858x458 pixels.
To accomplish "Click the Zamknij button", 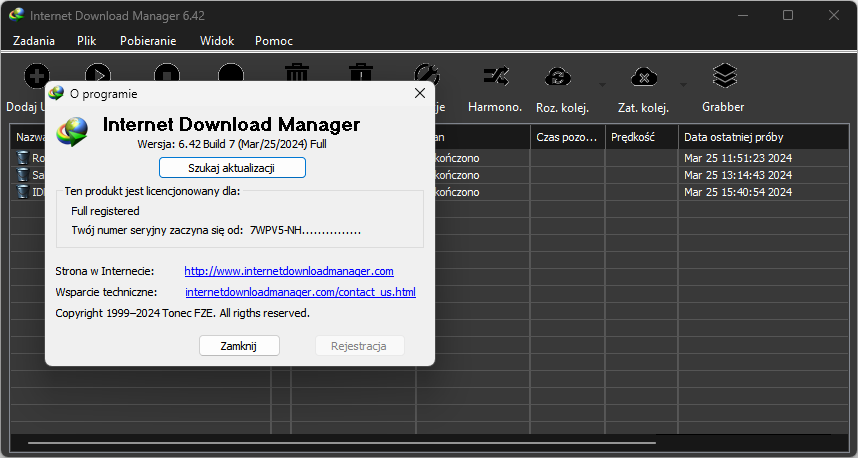I will point(239,346).
